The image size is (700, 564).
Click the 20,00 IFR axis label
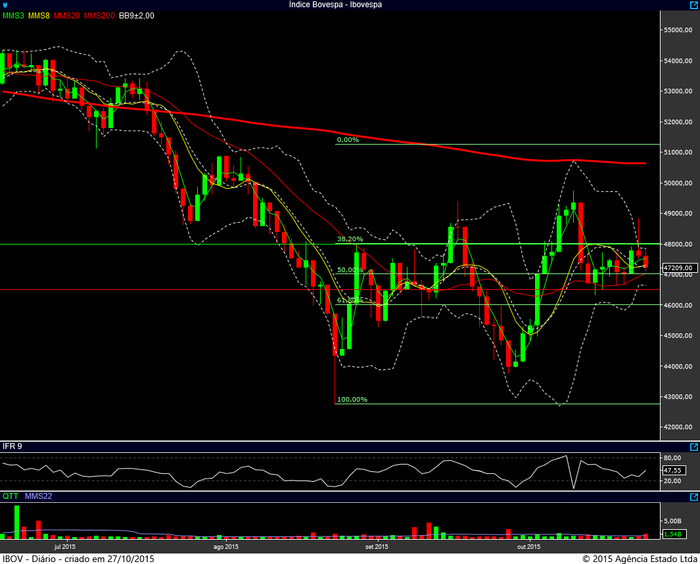[672, 481]
